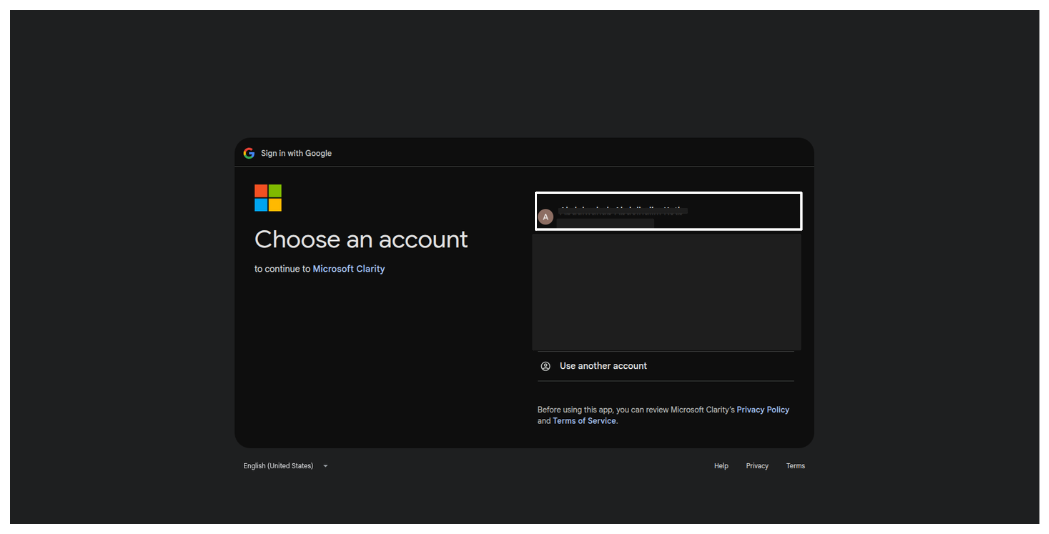Screen dimensions: 1049x534
Task: Open the Privacy footer link
Action: (757, 466)
